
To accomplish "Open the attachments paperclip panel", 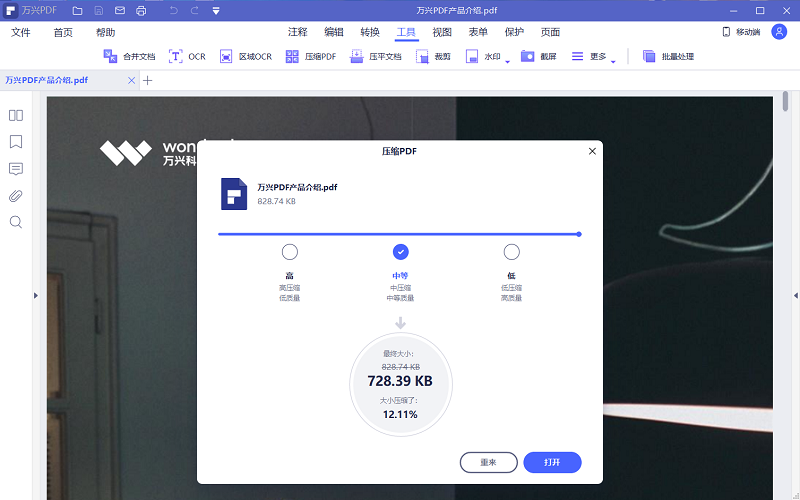I will click(x=16, y=195).
